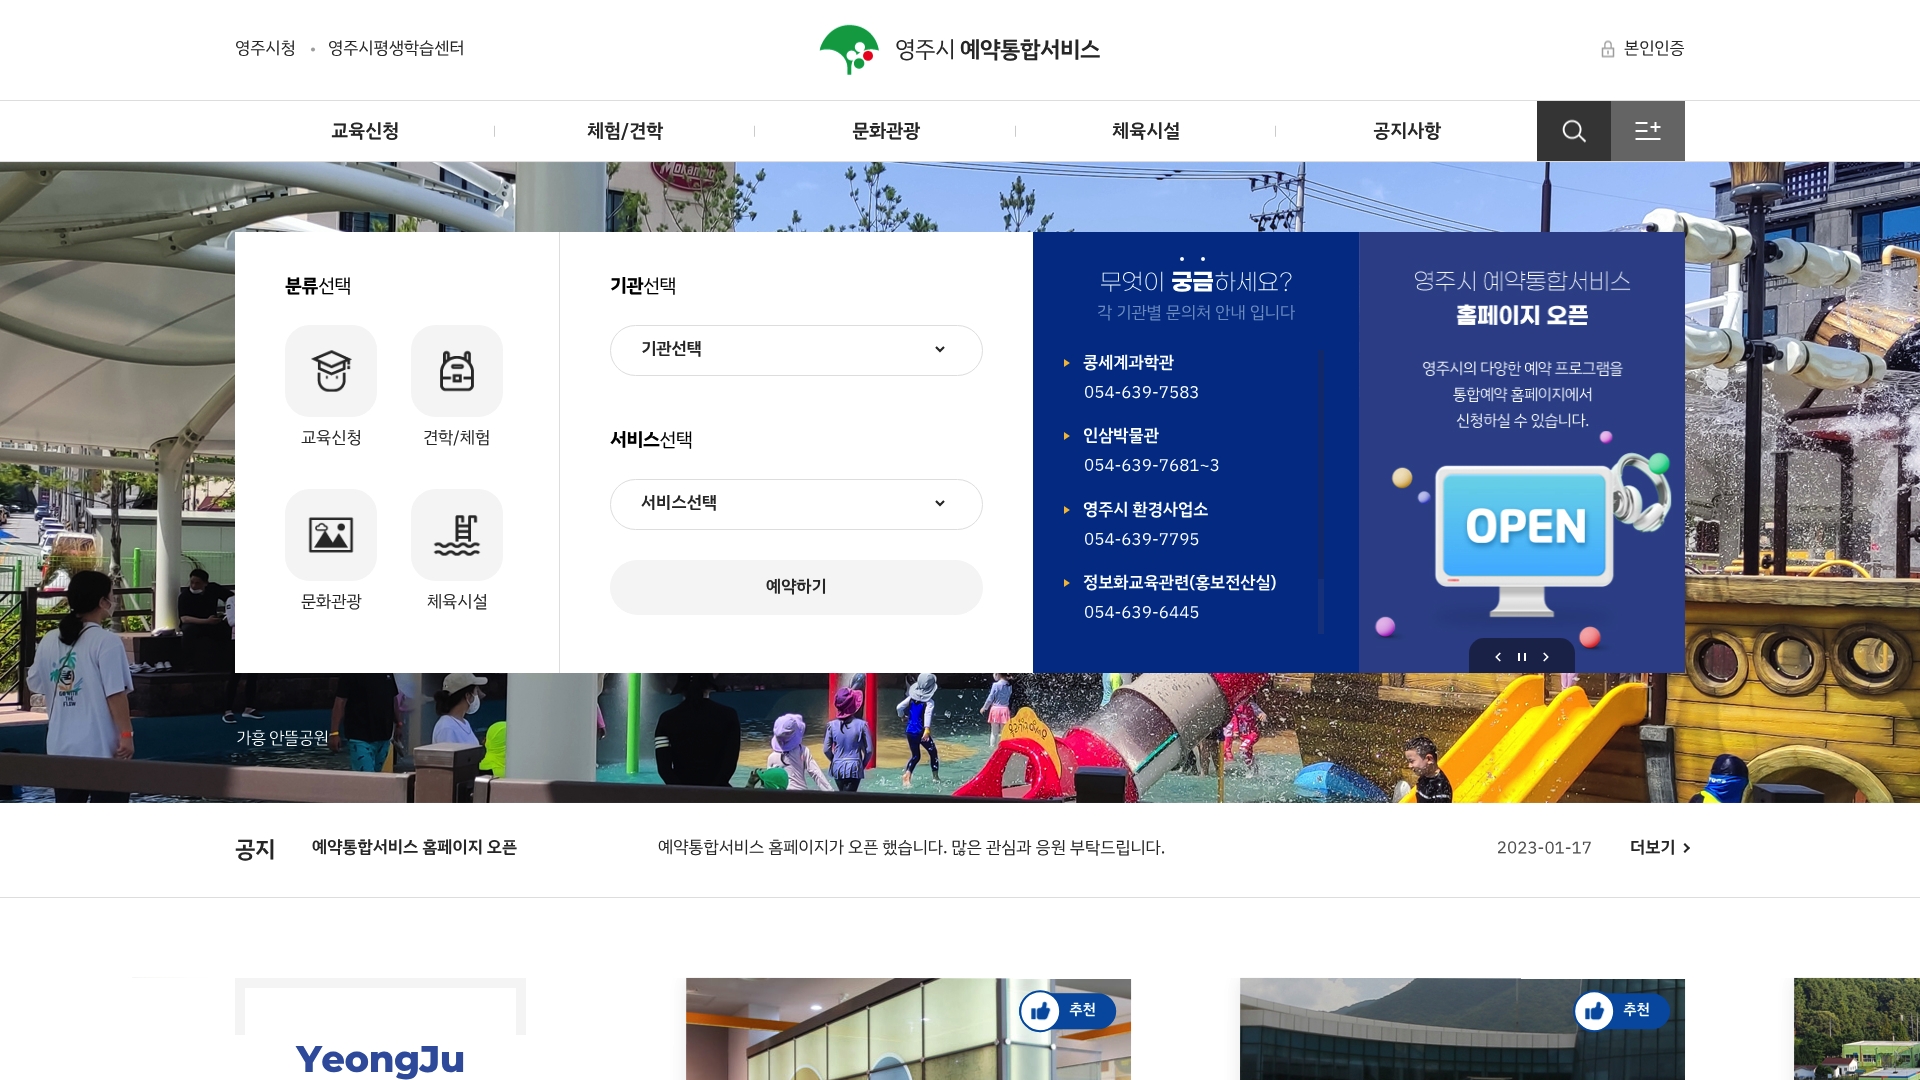Screen dimensions: 1920x1080
Task: Go to the previous banner slide
Action: (x=1497, y=657)
